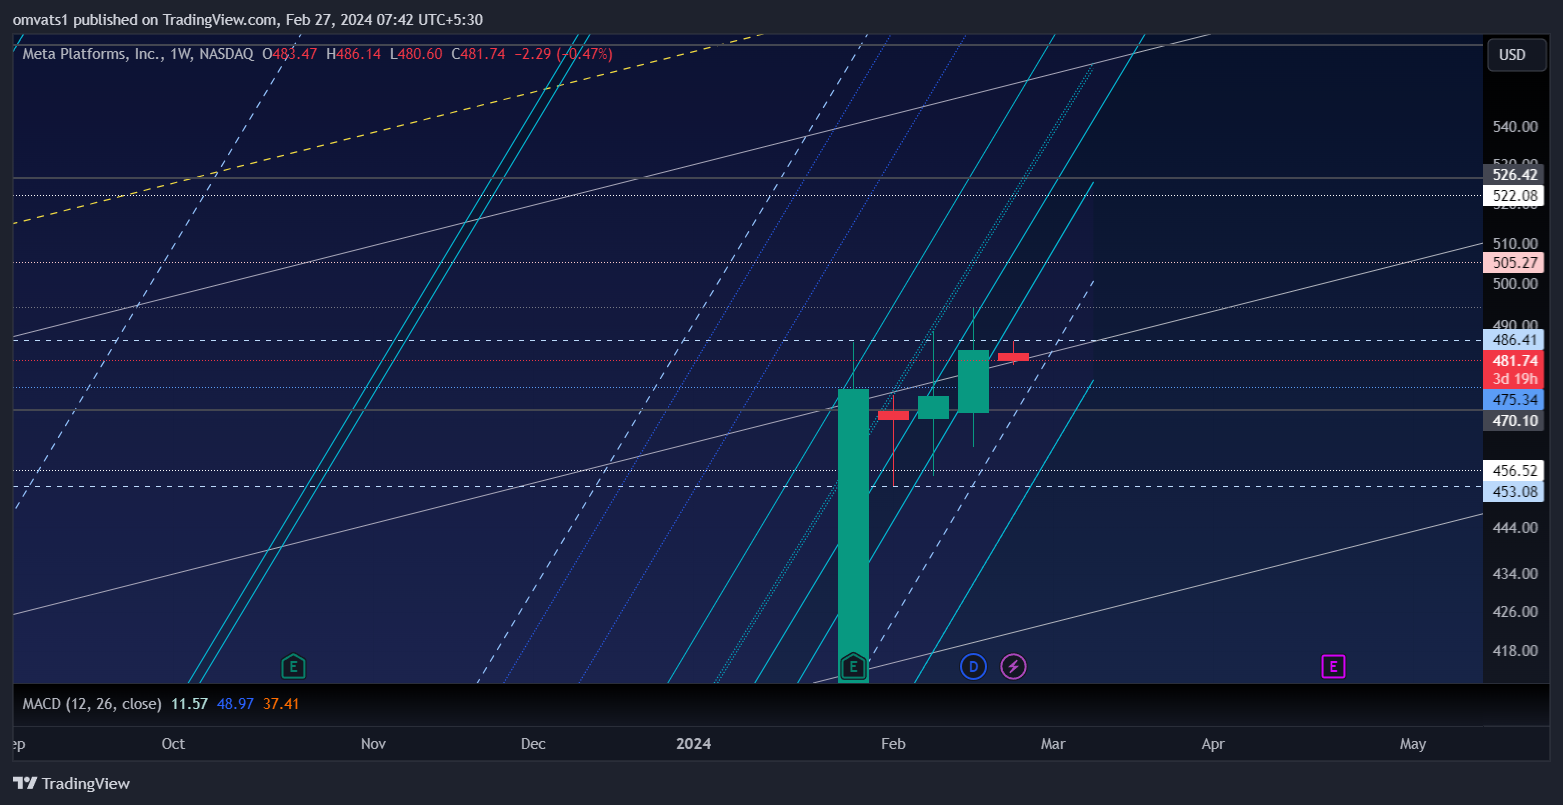
Task: Click the 522.08 price label
Action: [1514, 195]
